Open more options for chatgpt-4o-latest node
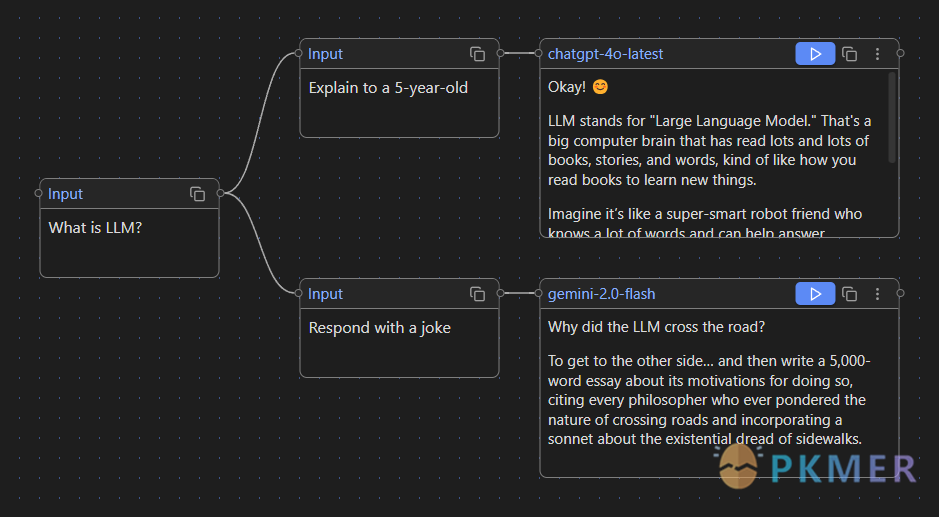The height and width of the screenshot is (517, 939). click(x=878, y=54)
